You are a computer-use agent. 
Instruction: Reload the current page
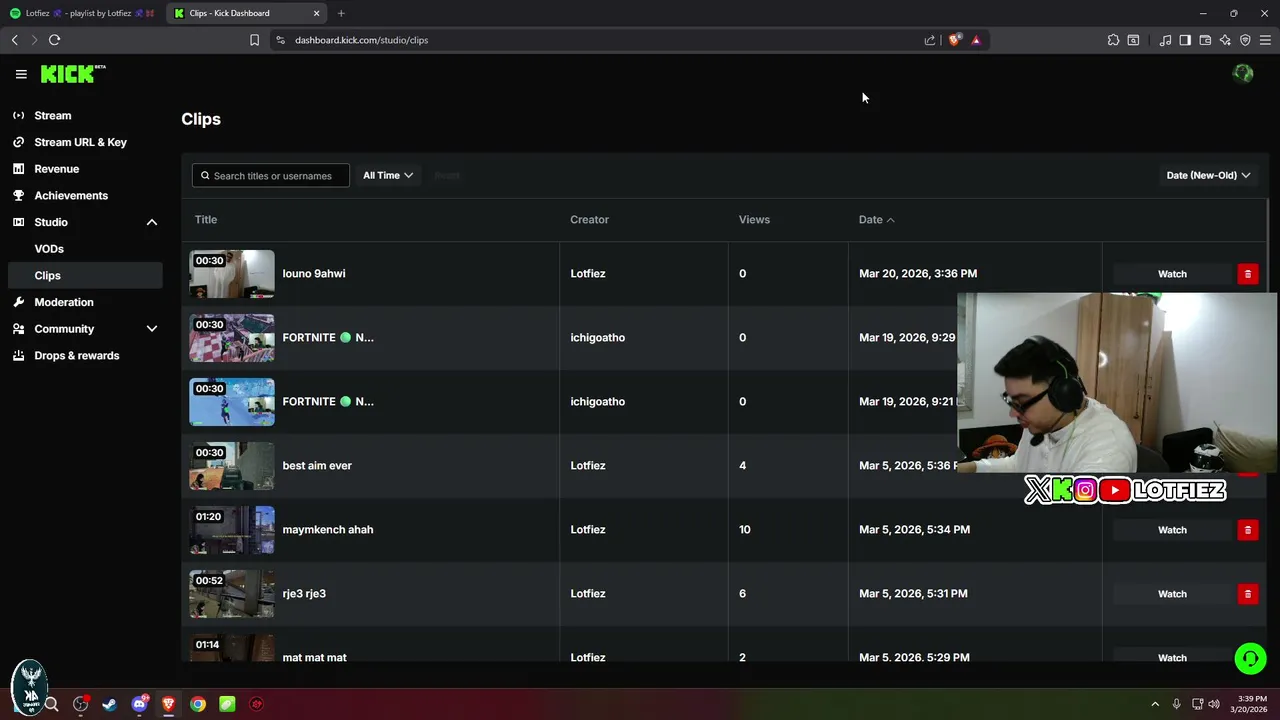[54, 40]
